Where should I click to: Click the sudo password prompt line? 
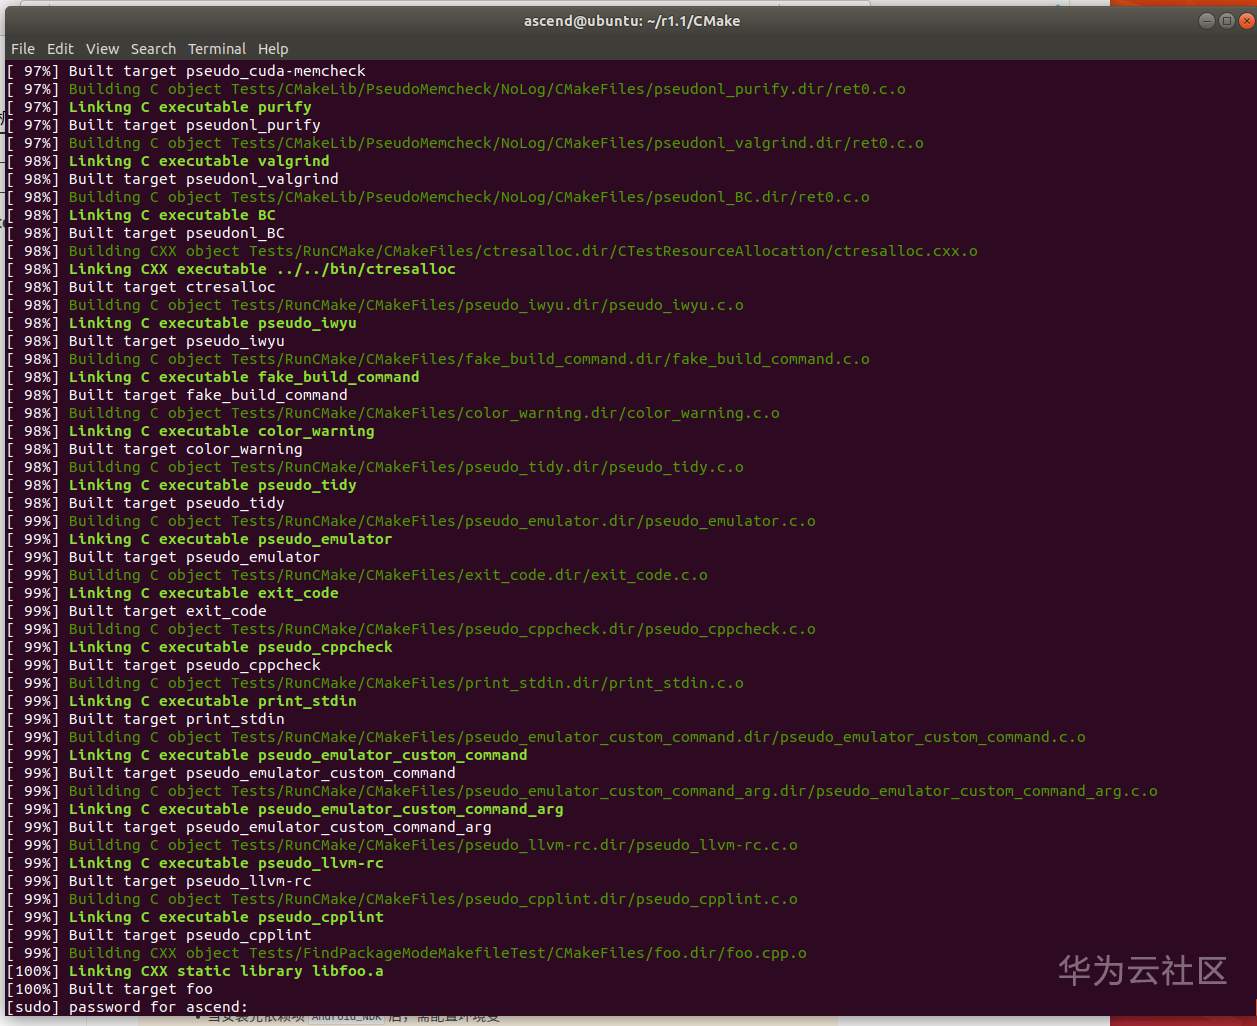pyautogui.click(x=127, y=1007)
